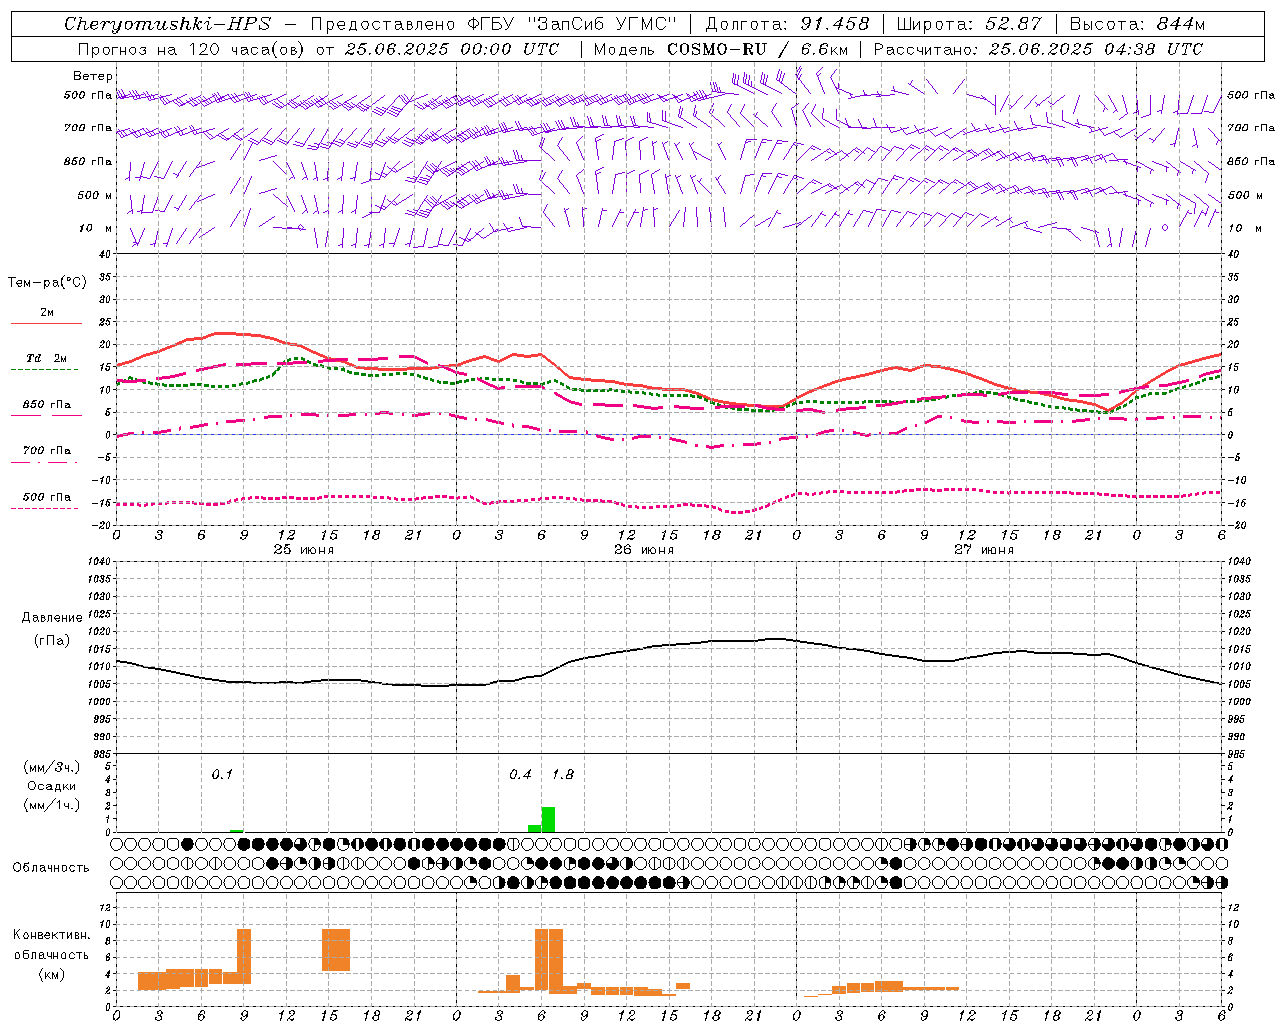Click the Рассчитано: 25.06.2025 04:38 UTC timestamp
1280x1024 pixels.
click(x=1038, y=49)
